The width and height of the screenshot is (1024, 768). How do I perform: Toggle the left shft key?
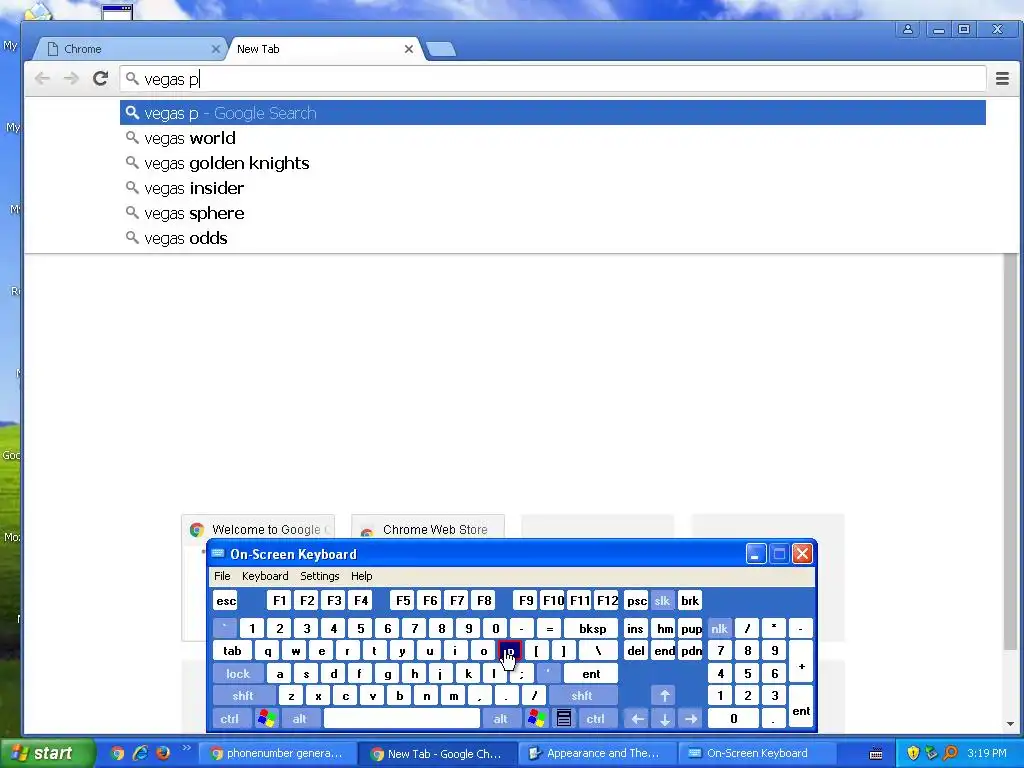pyautogui.click(x=243, y=696)
